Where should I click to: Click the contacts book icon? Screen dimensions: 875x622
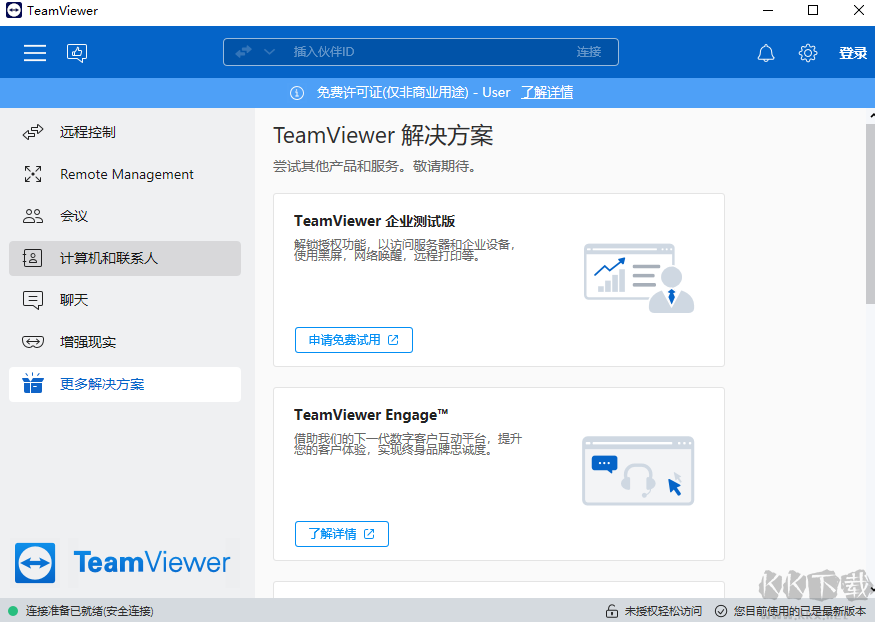32,258
